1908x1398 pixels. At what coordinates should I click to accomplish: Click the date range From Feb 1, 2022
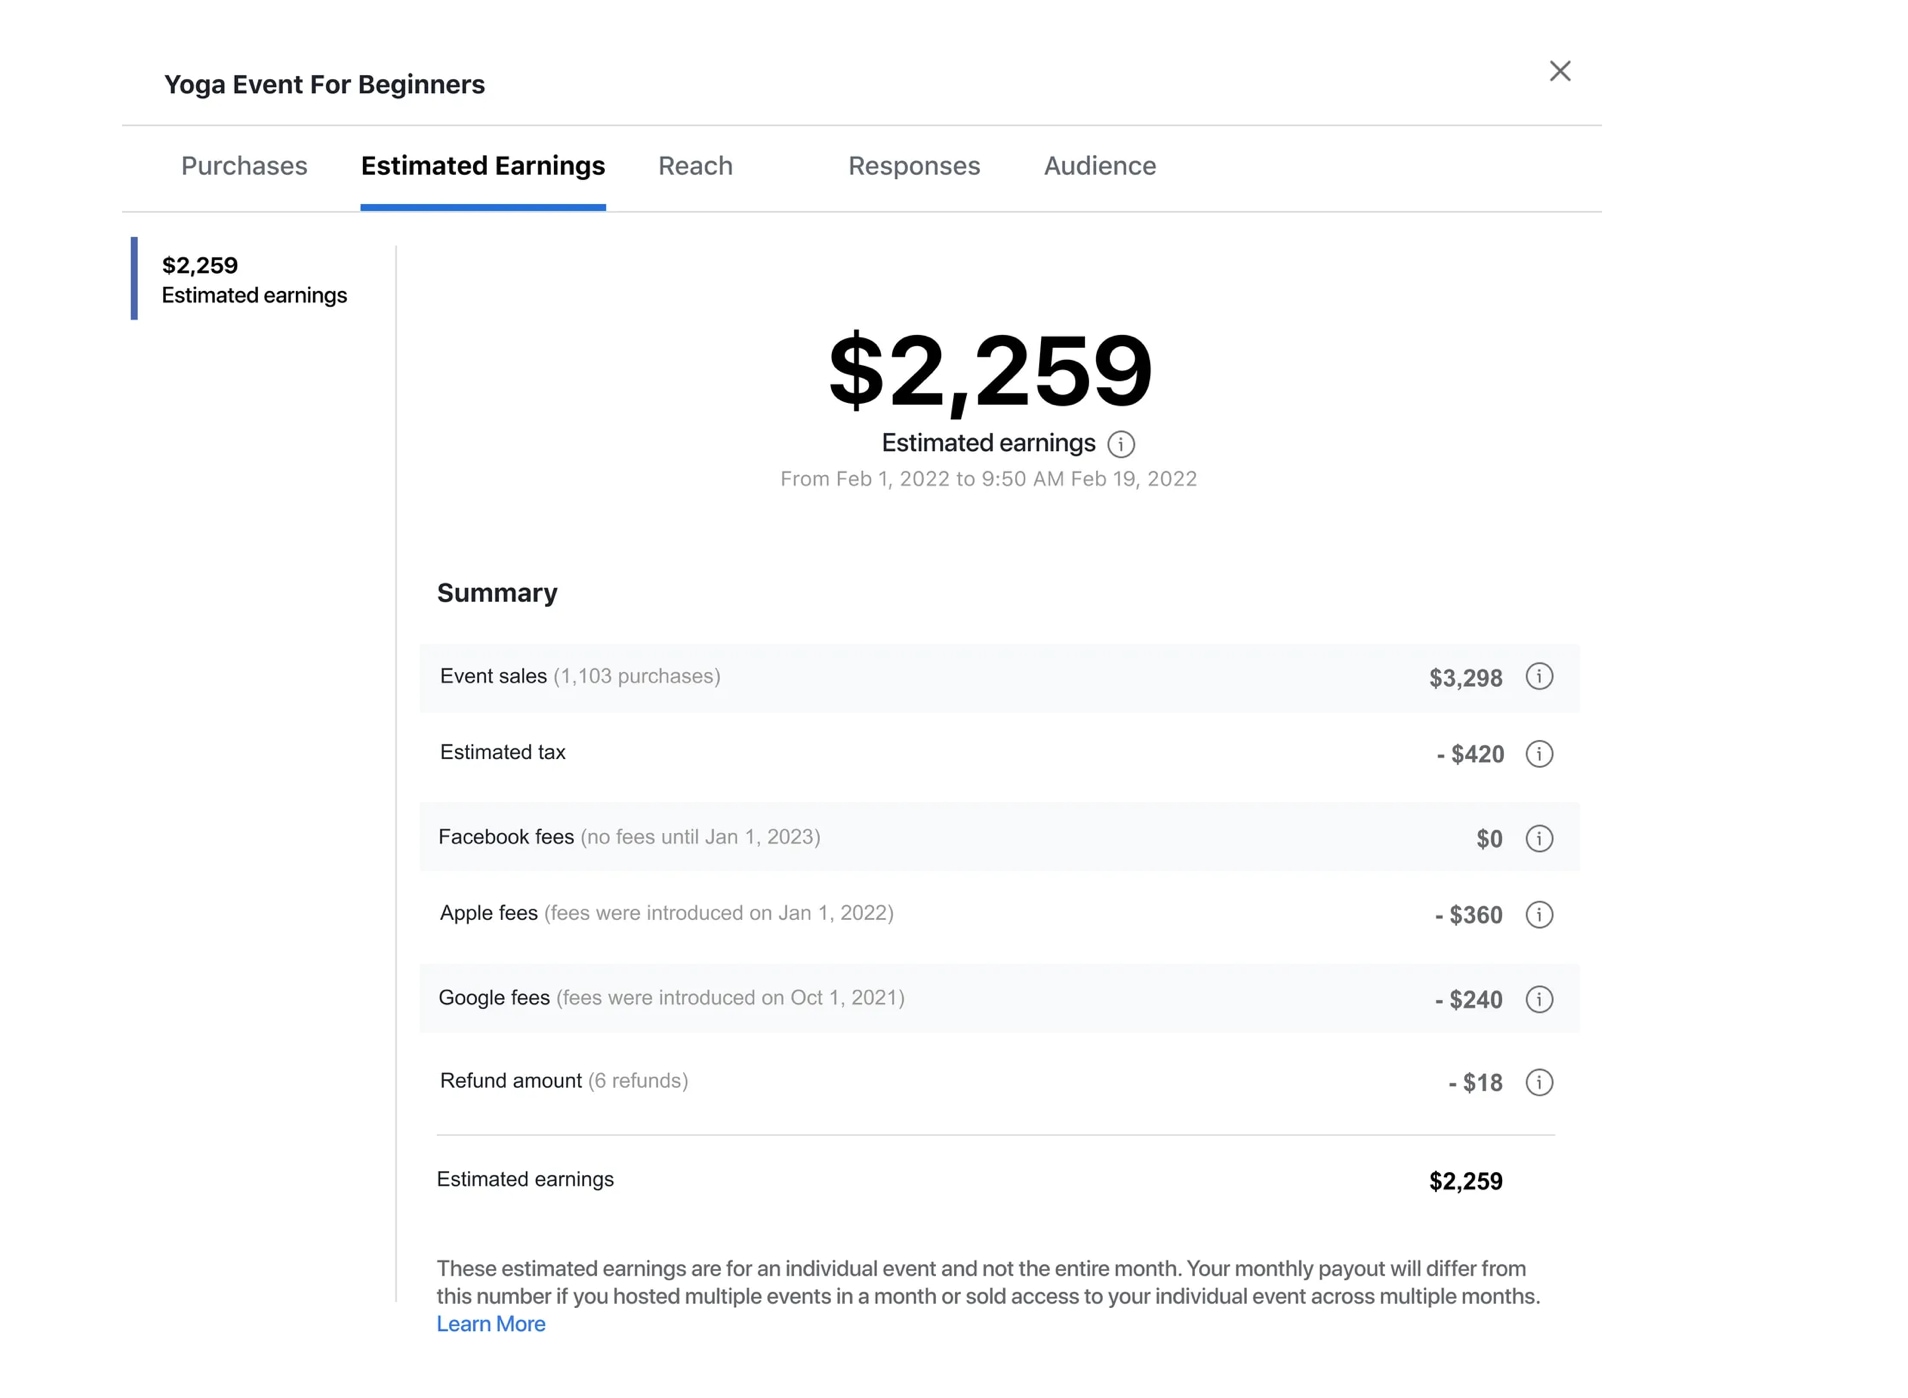click(x=988, y=479)
